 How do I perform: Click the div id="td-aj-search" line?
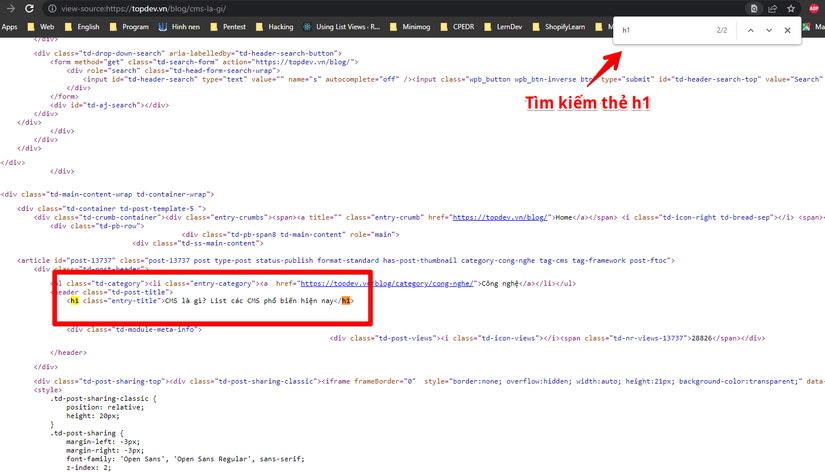109,105
